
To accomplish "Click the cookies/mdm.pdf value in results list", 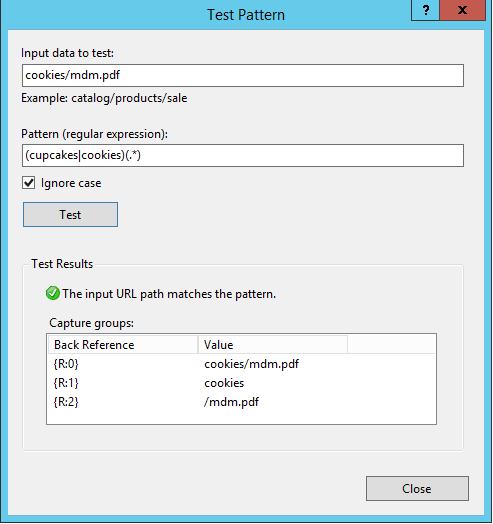I will [251, 364].
